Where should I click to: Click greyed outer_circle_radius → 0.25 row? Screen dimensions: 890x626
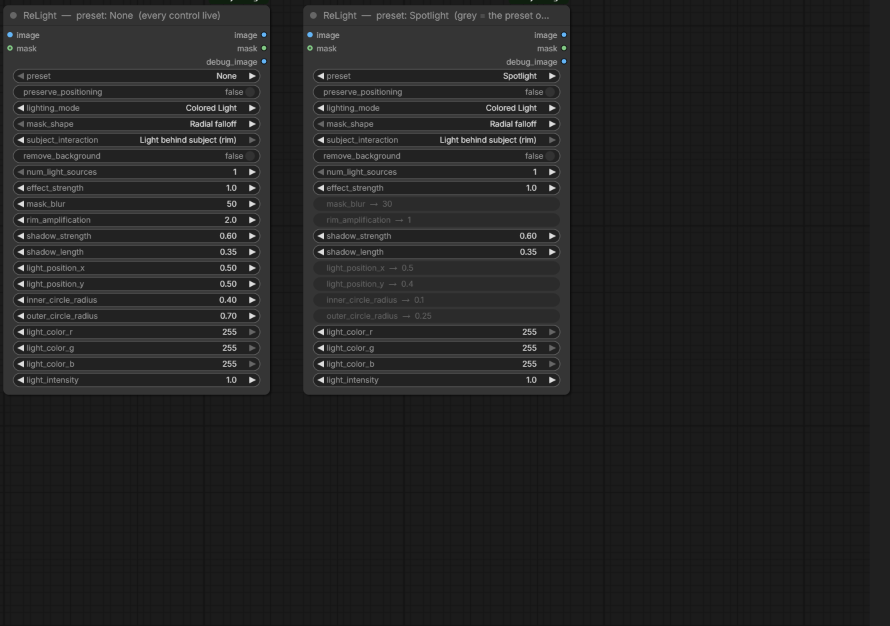click(436, 316)
